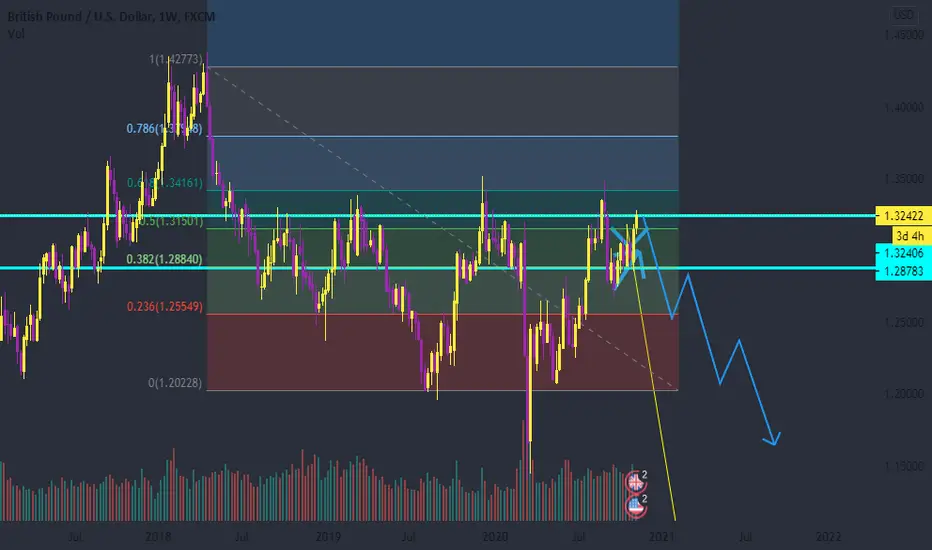This screenshot has width=932, height=550.
Task: Select the 1.32422 yellow price label
Action: point(903,216)
